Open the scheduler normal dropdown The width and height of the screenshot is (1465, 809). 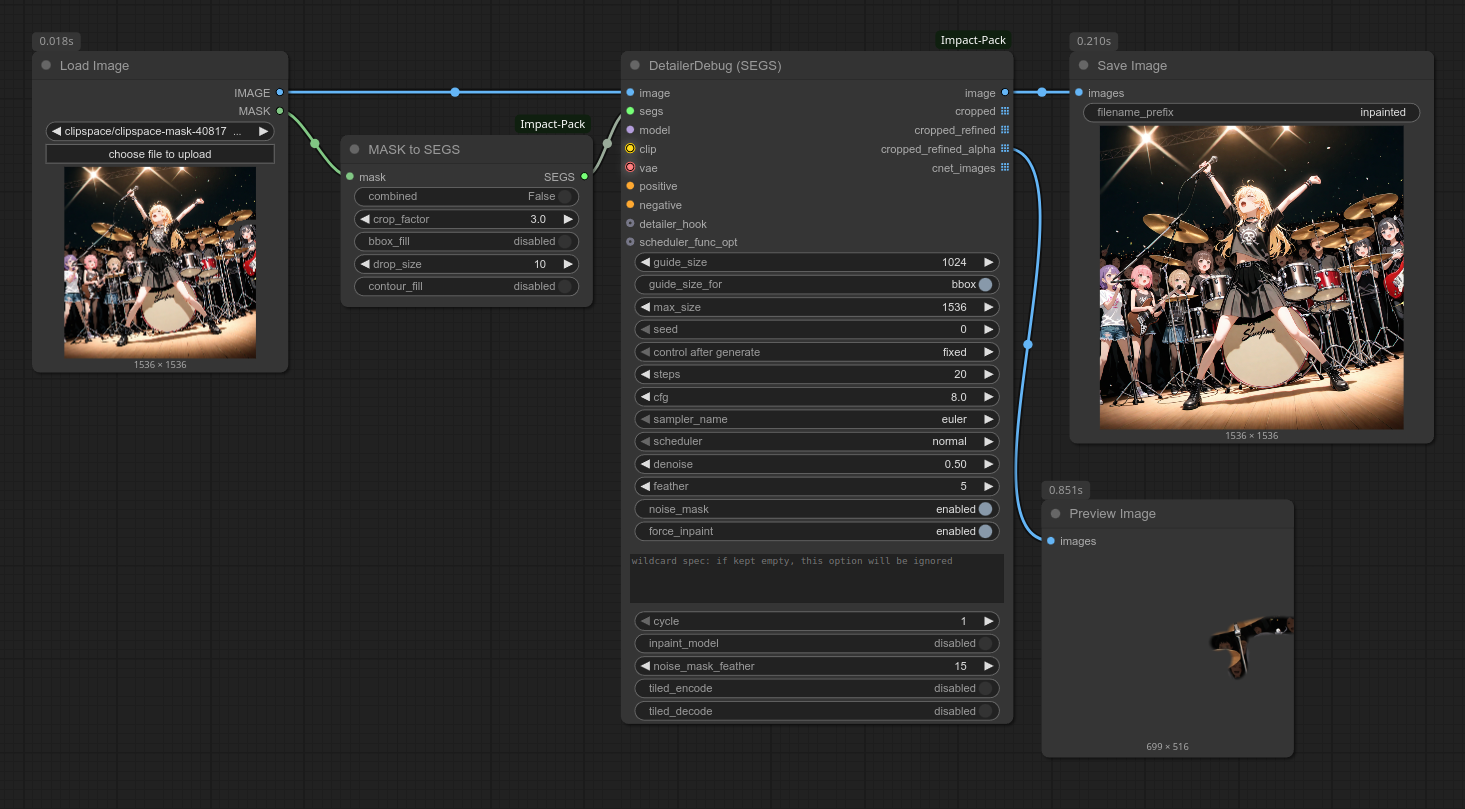817,441
